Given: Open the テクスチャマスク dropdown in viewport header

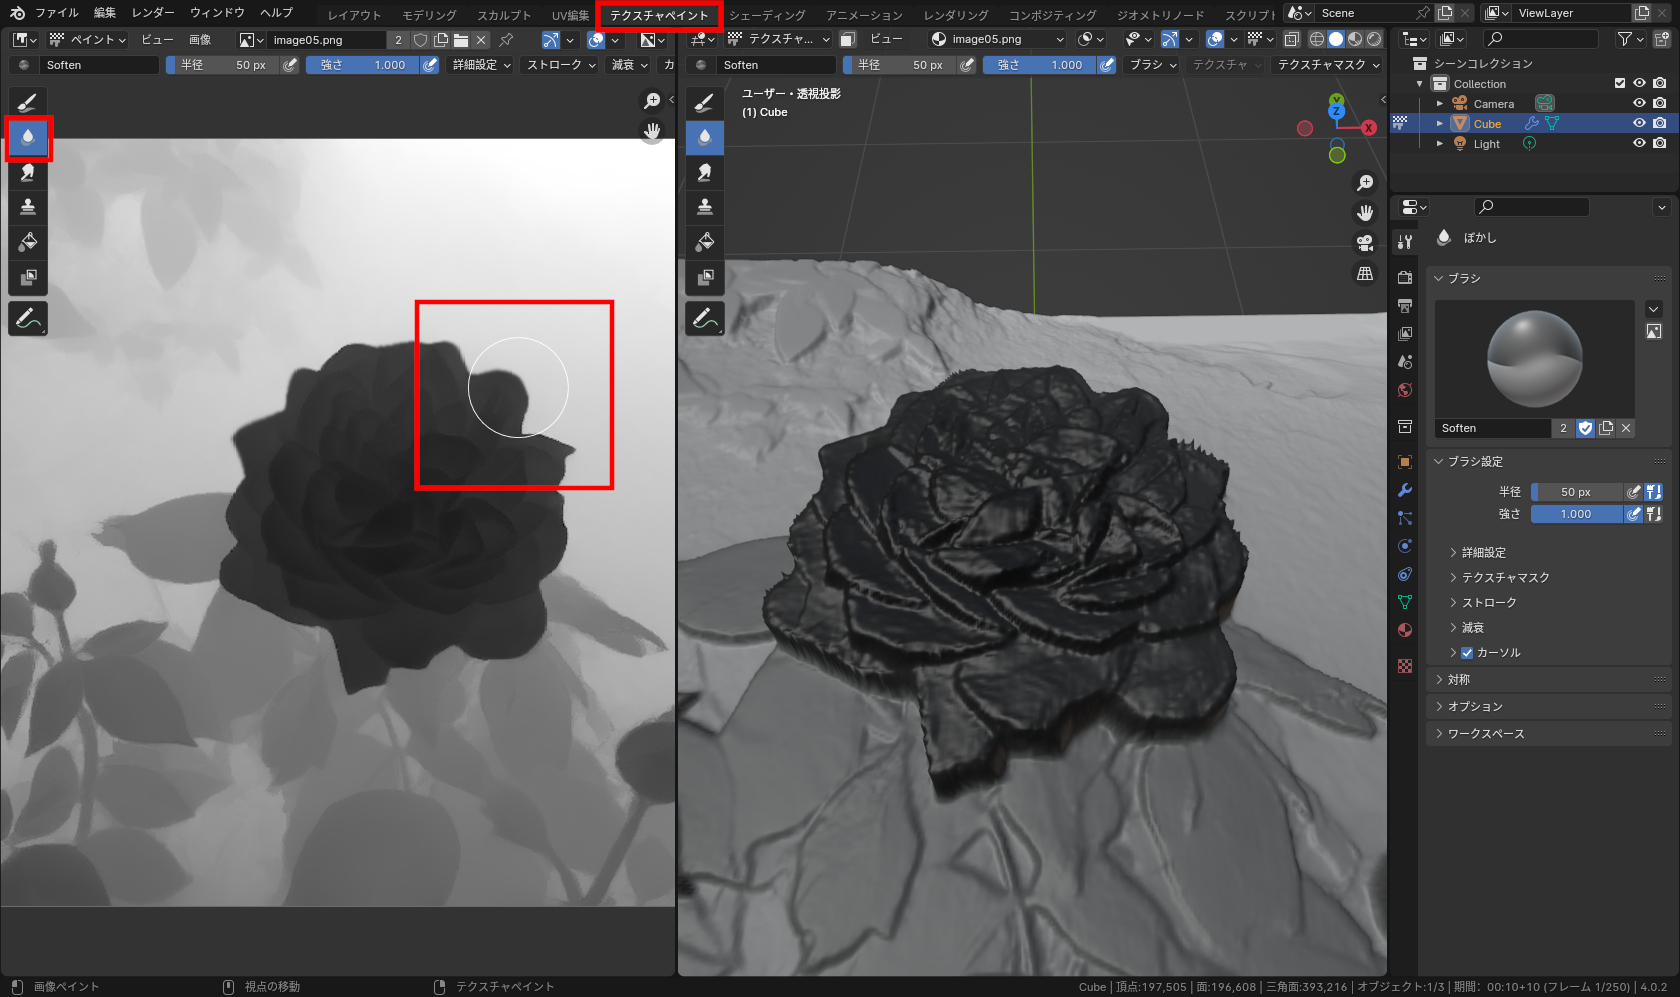Looking at the screenshot, I should pos(1328,65).
